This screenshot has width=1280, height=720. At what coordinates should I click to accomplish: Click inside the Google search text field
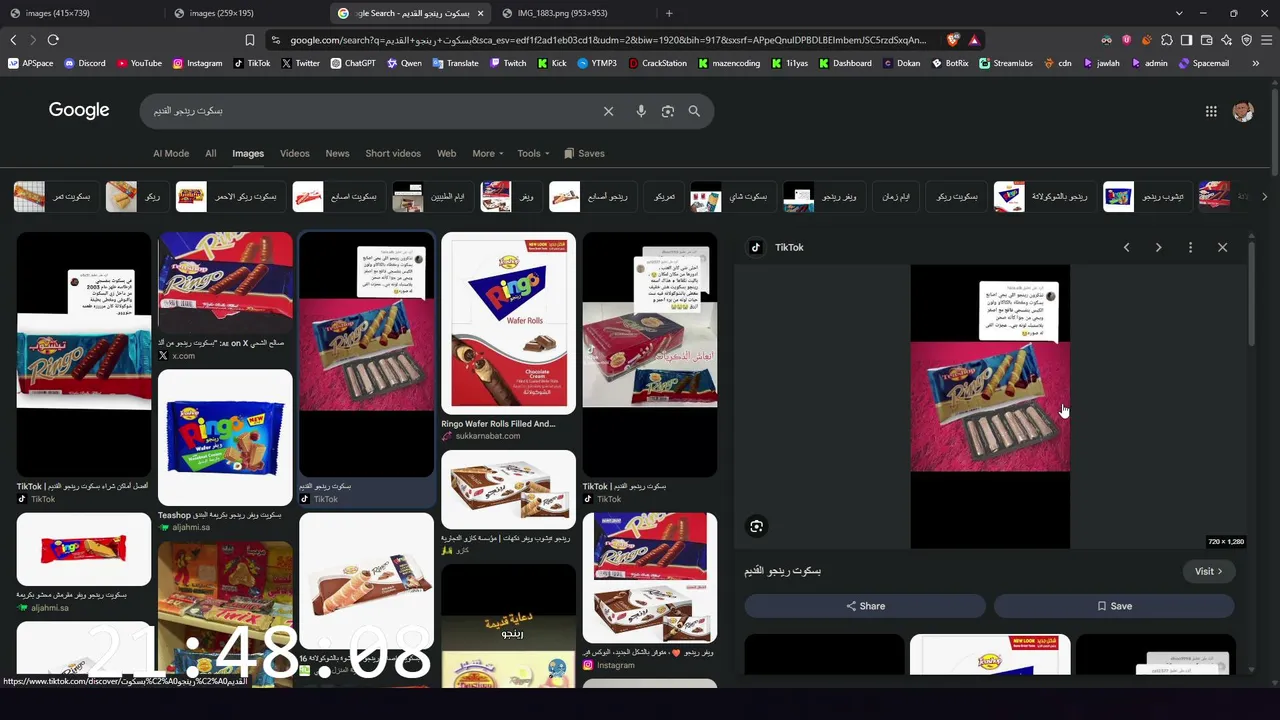coord(370,111)
